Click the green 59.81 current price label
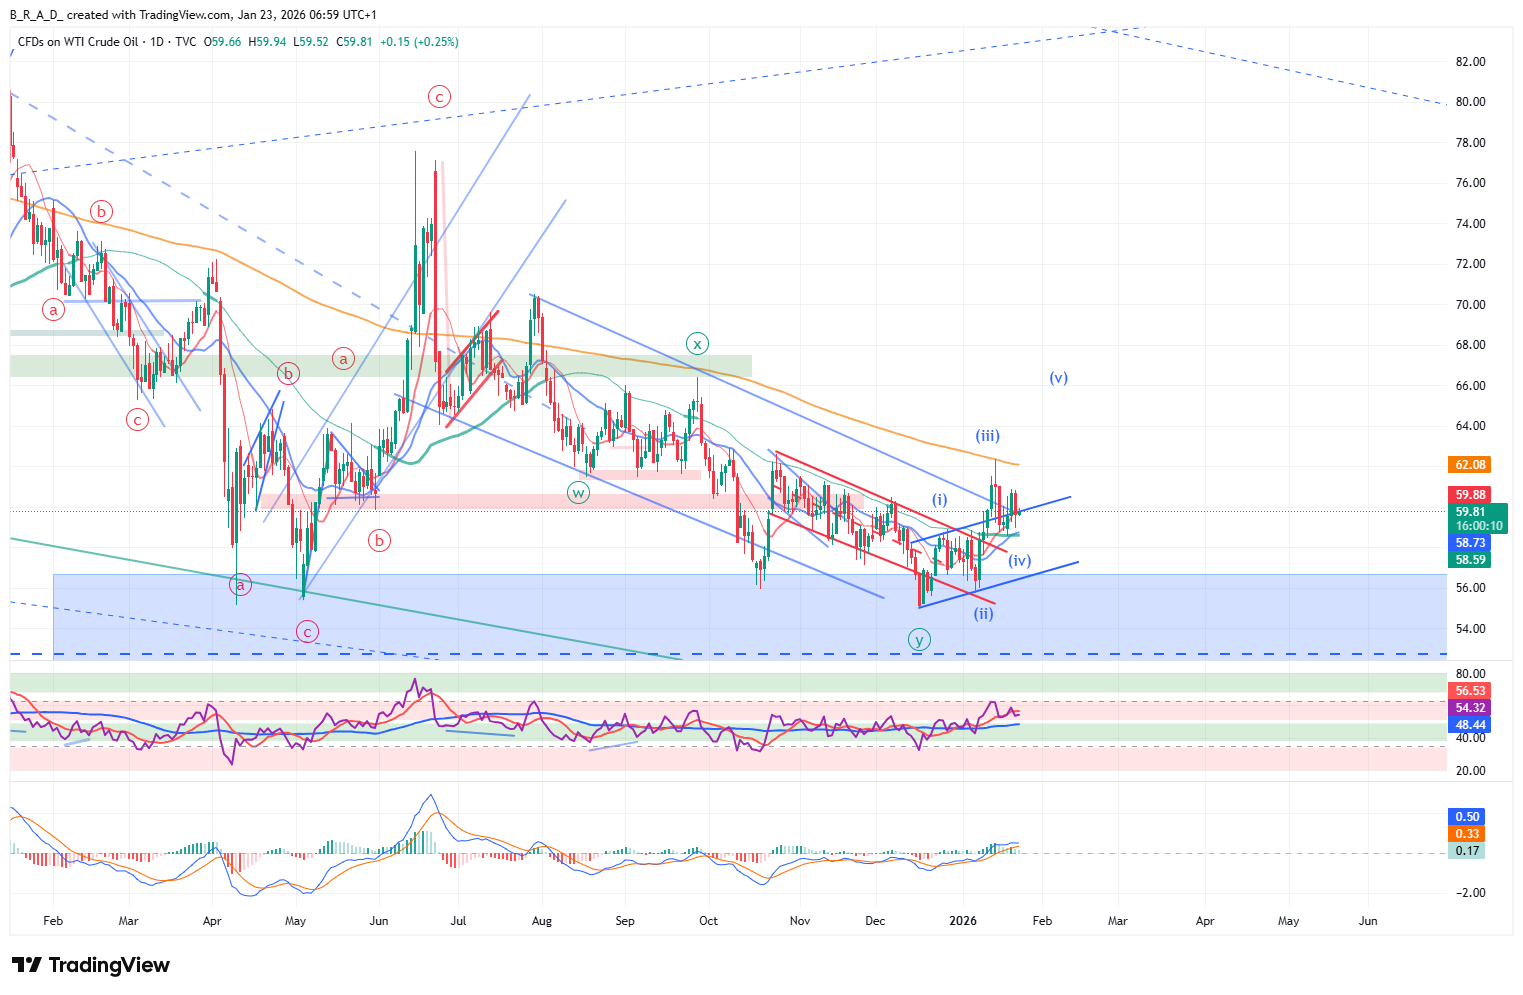The width and height of the screenshot is (1523, 995). [x=1470, y=512]
